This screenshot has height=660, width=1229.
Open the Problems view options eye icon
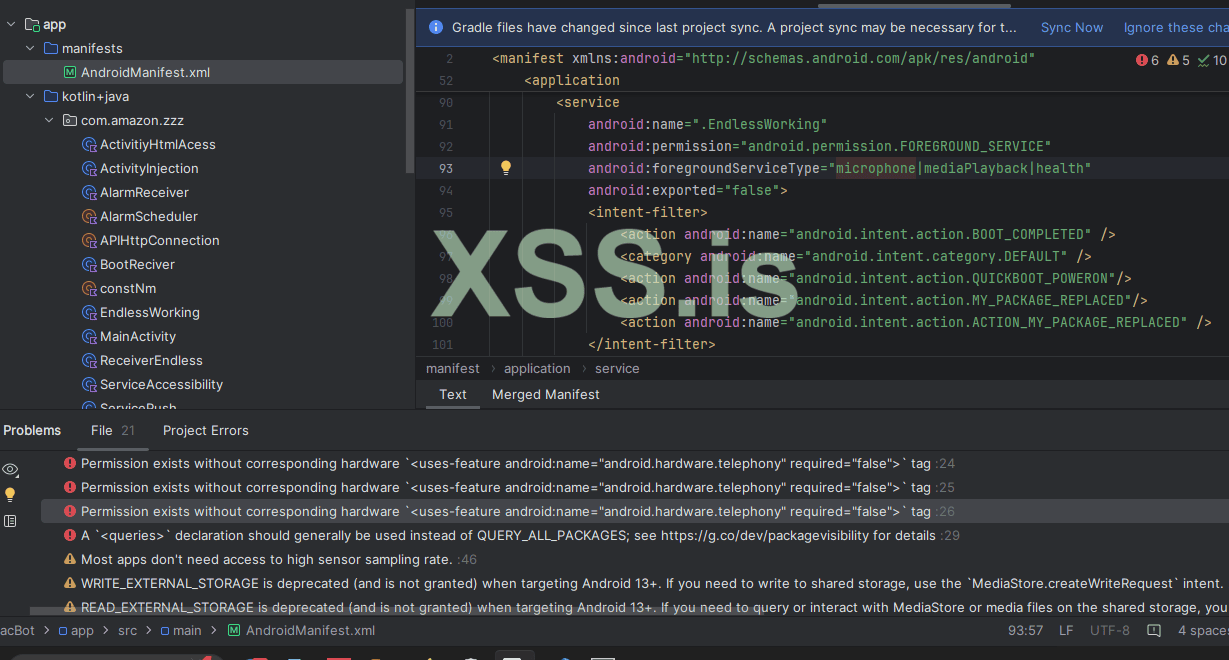tap(10, 469)
